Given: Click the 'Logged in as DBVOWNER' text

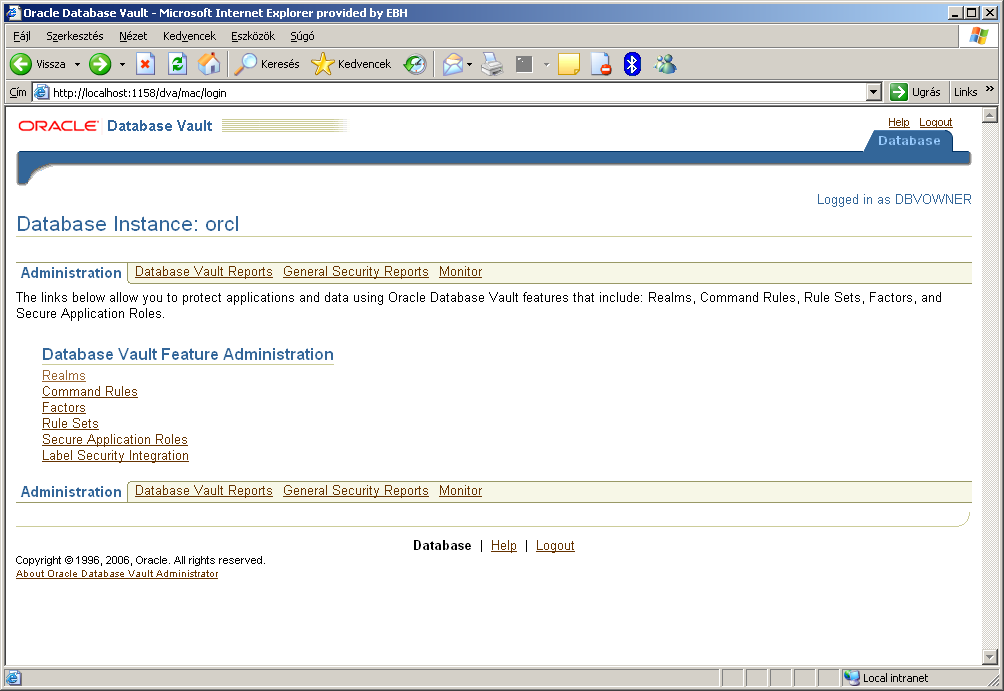Looking at the screenshot, I should [894, 199].
